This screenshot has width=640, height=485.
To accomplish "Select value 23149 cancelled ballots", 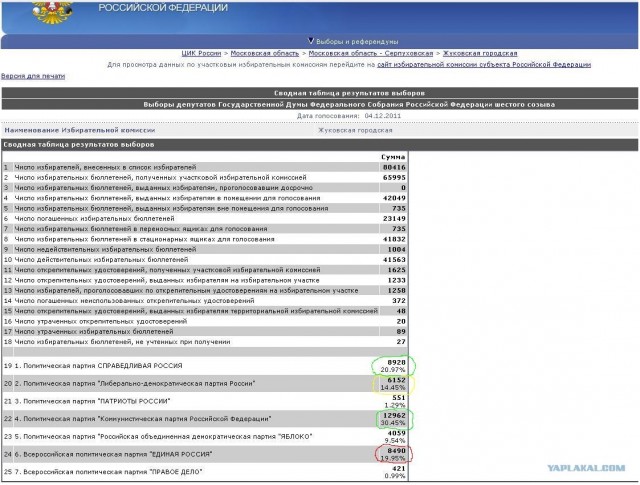I will click(x=394, y=218).
